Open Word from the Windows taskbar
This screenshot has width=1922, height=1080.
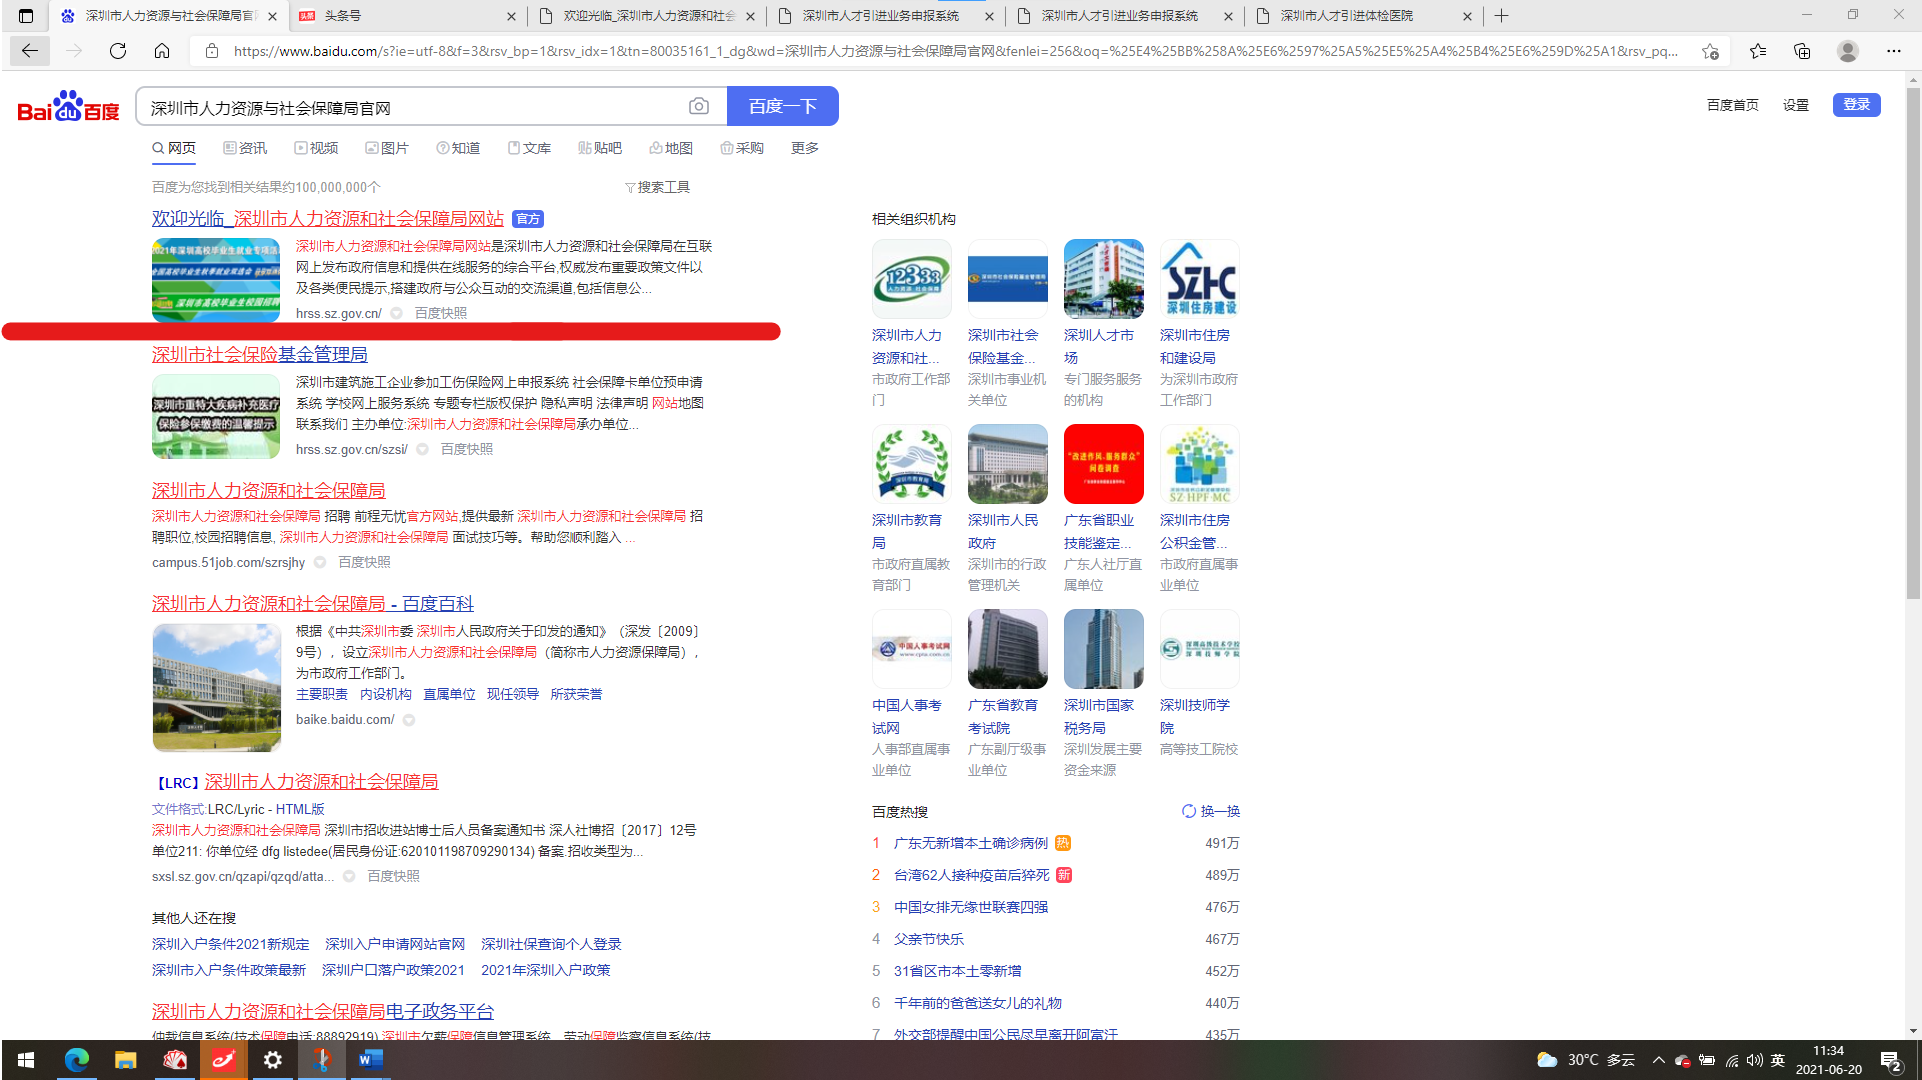pyautogui.click(x=370, y=1059)
